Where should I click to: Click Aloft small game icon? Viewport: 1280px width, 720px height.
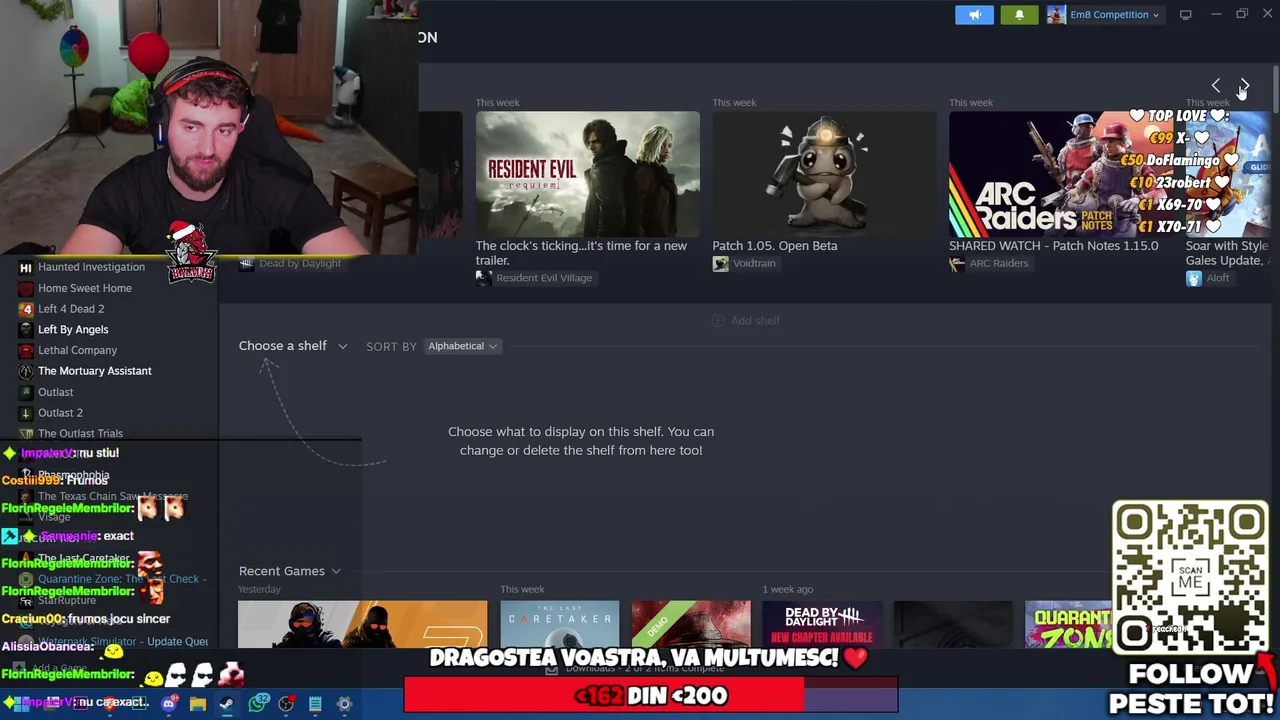1193,278
